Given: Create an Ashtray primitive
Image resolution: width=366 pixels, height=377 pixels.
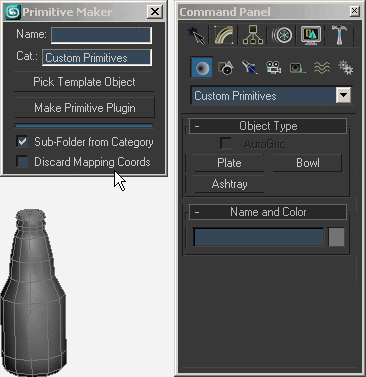Looking at the screenshot, I should point(229,184).
